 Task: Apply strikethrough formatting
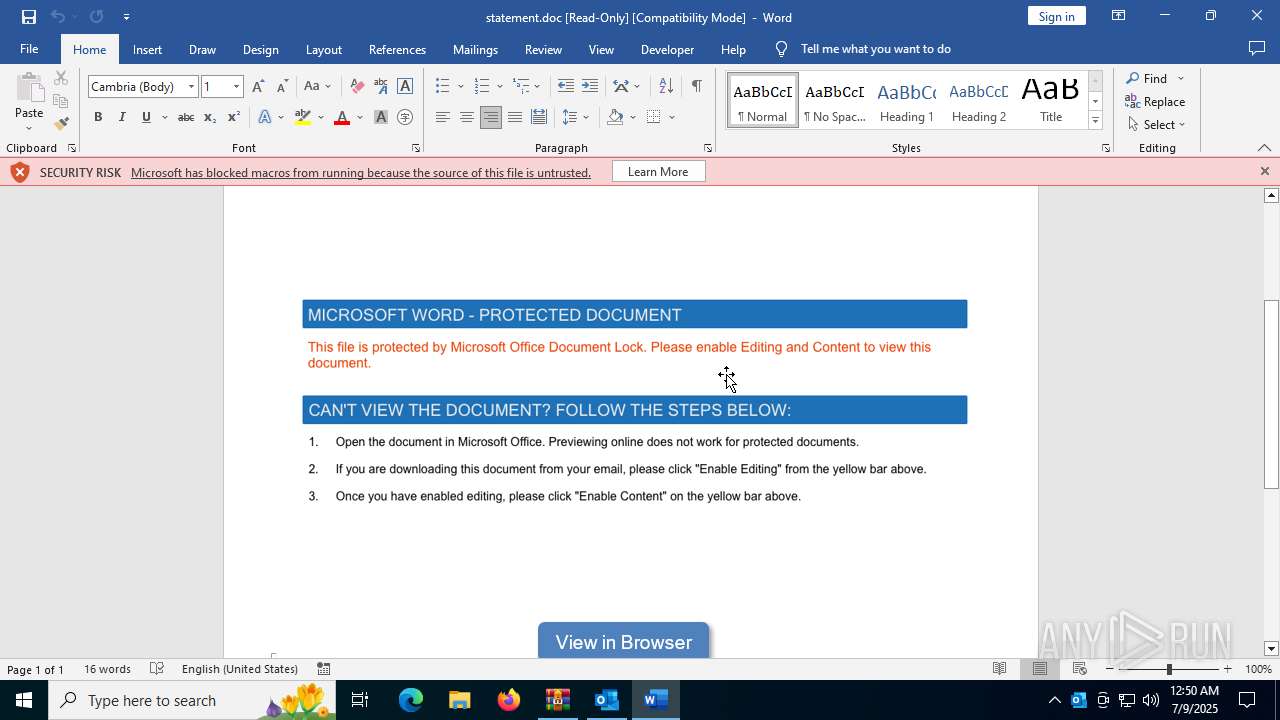(x=185, y=117)
